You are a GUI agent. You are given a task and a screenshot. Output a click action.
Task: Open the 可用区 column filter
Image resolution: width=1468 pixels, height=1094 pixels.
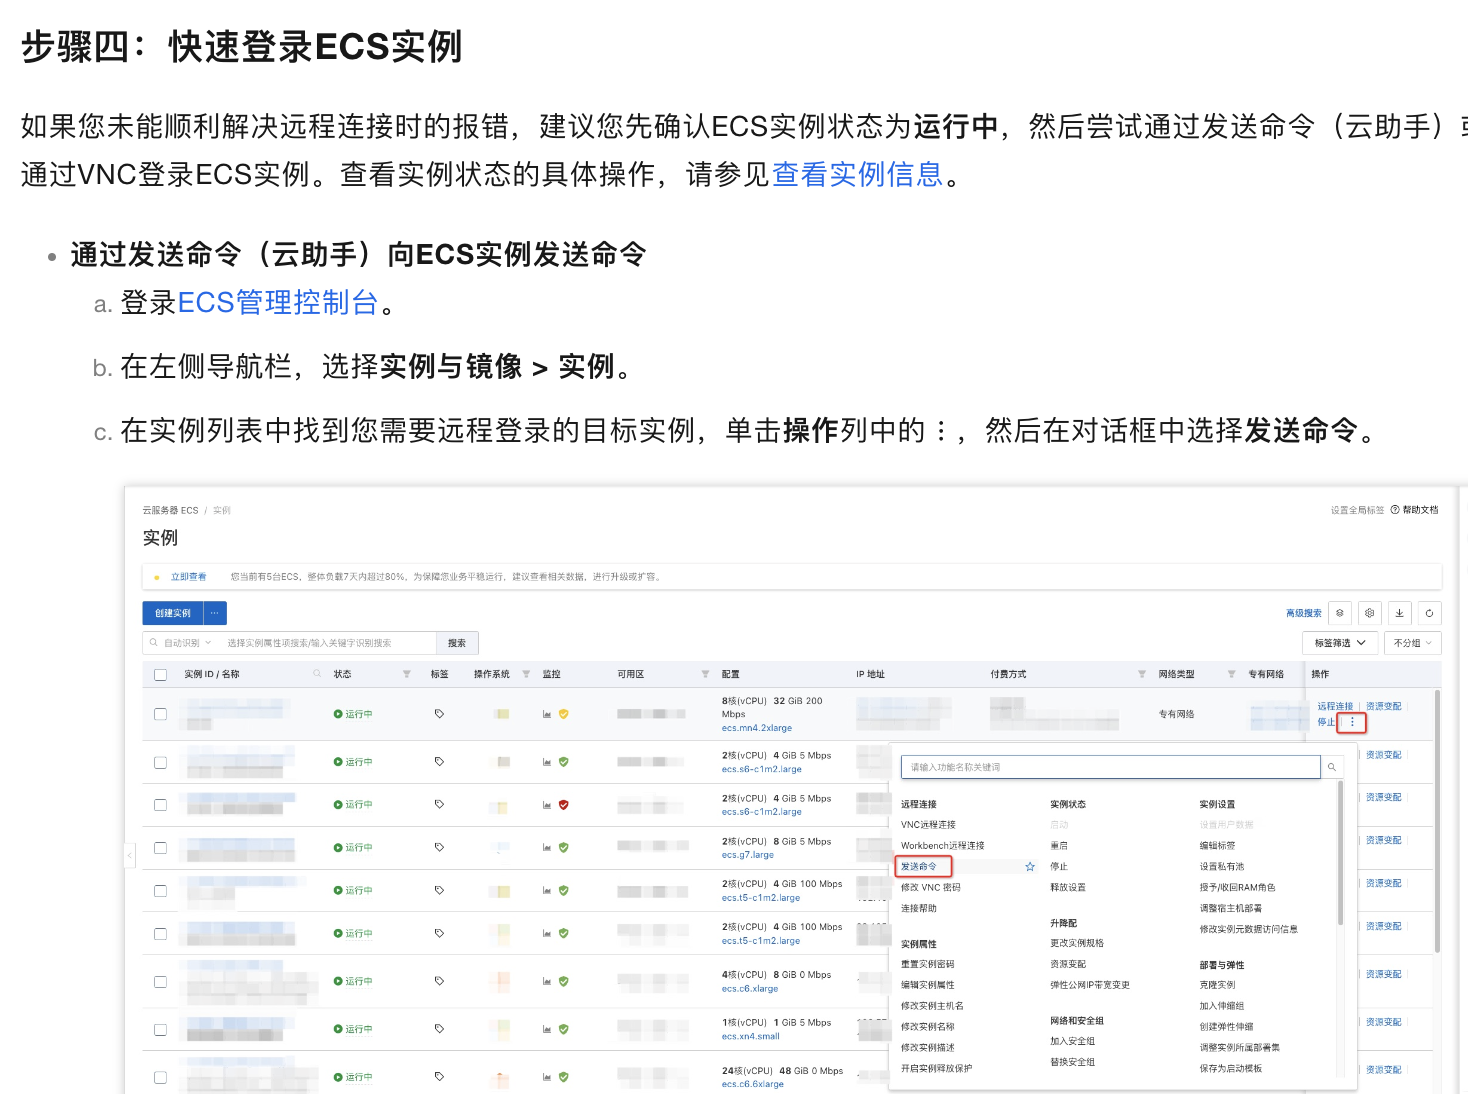705,674
